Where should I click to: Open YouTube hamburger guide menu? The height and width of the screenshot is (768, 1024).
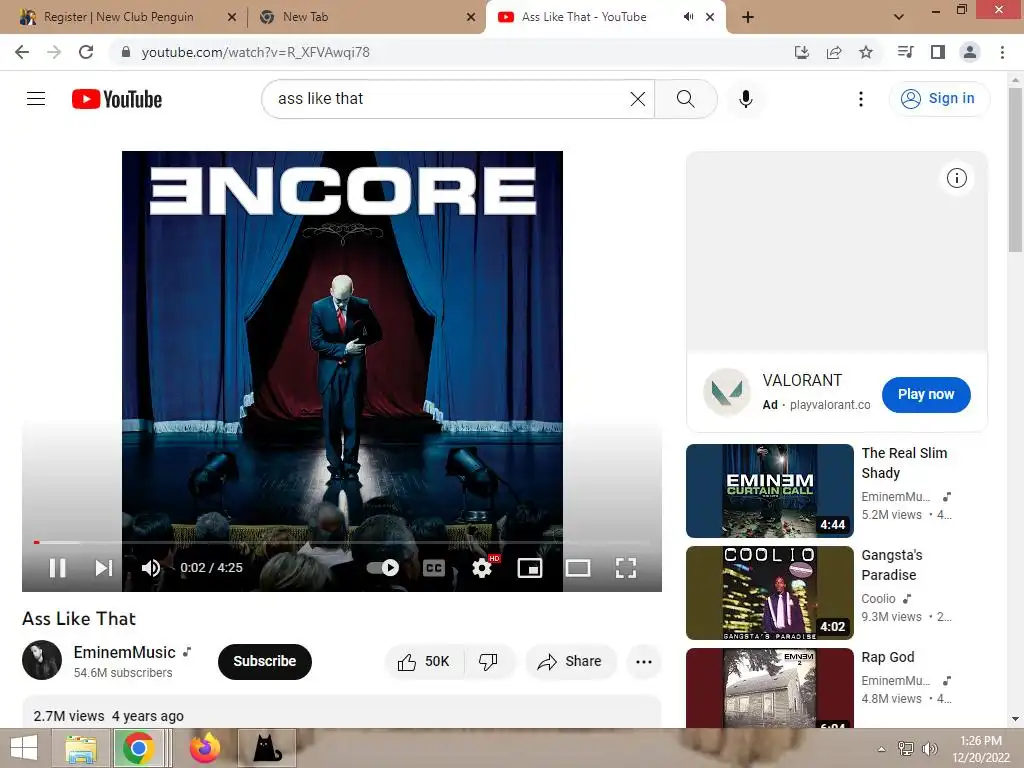pyautogui.click(x=36, y=99)
